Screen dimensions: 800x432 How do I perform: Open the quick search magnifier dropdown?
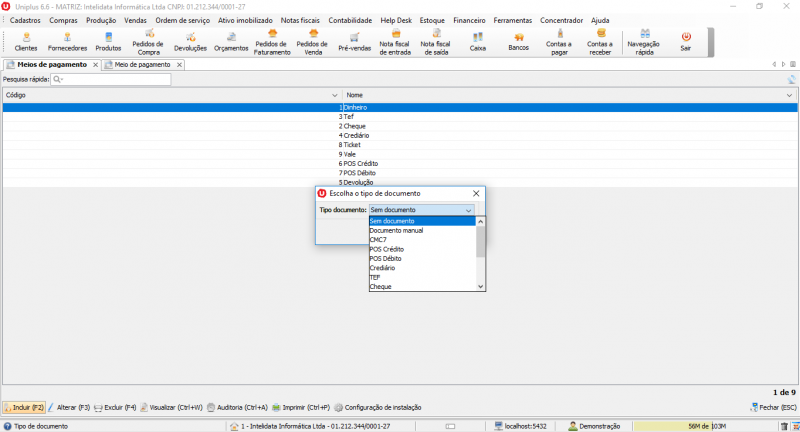[58, 79]
